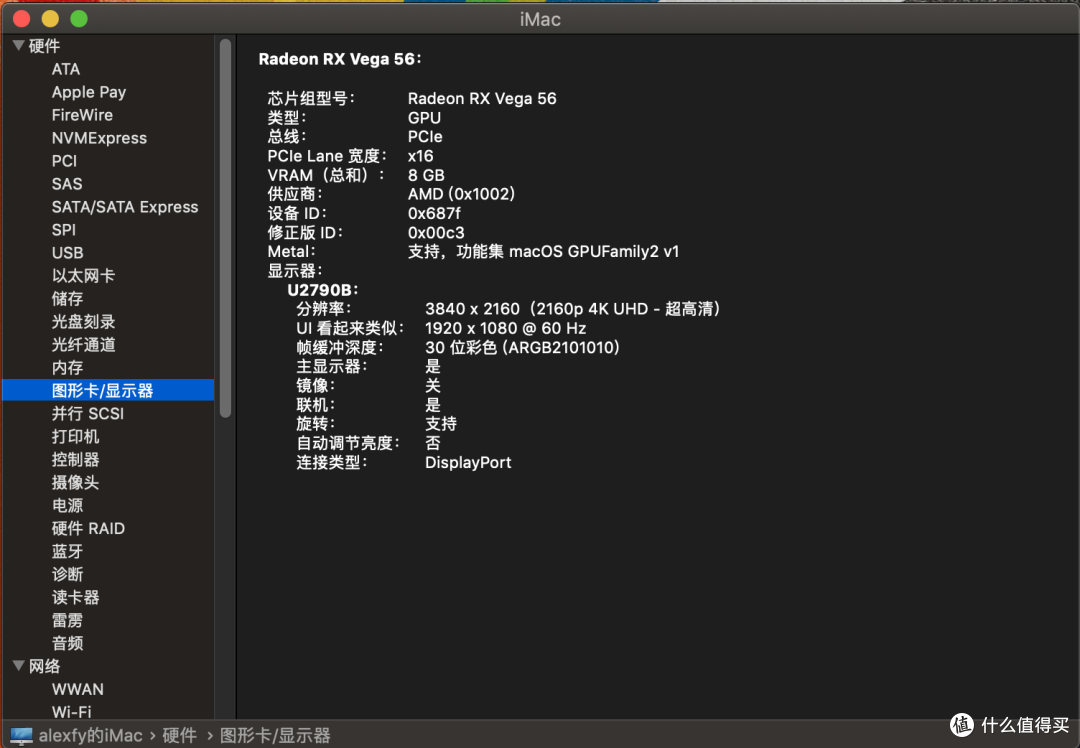Show 音频 audio information

click(67, 643)
